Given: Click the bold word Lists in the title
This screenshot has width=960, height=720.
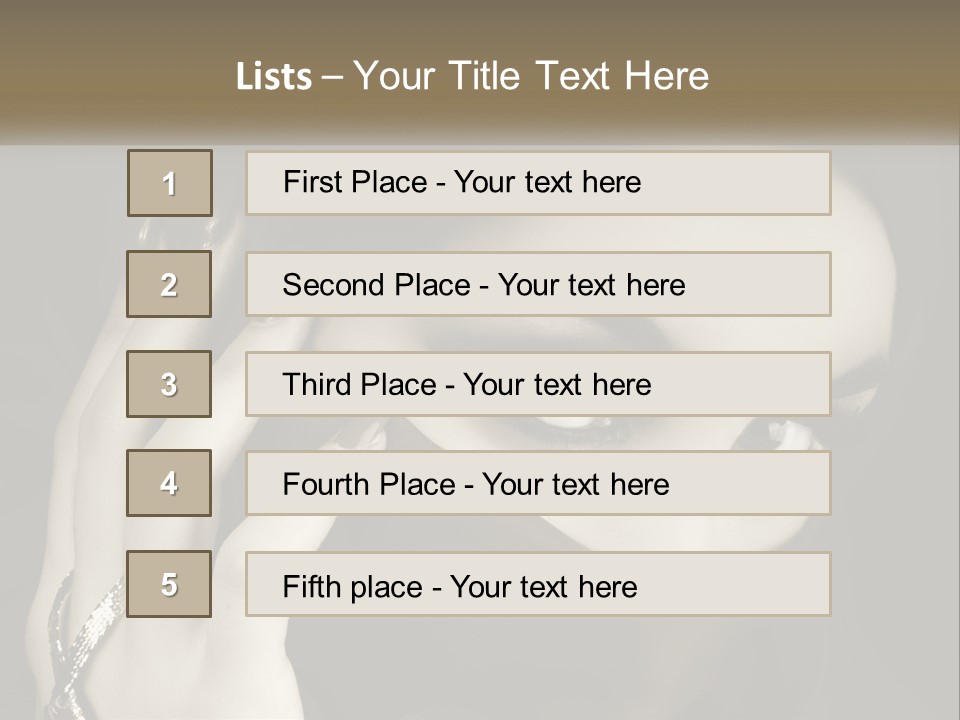Looking at the screenshot, I should click(273, 77).
